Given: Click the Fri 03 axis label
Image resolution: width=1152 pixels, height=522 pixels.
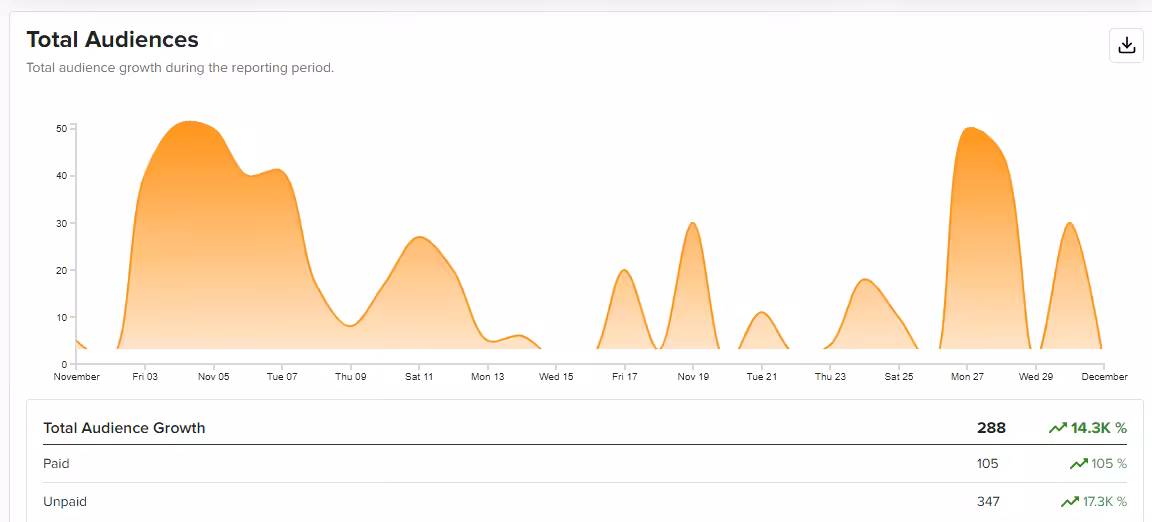Looking at the screenshot, I should point(145,376).
